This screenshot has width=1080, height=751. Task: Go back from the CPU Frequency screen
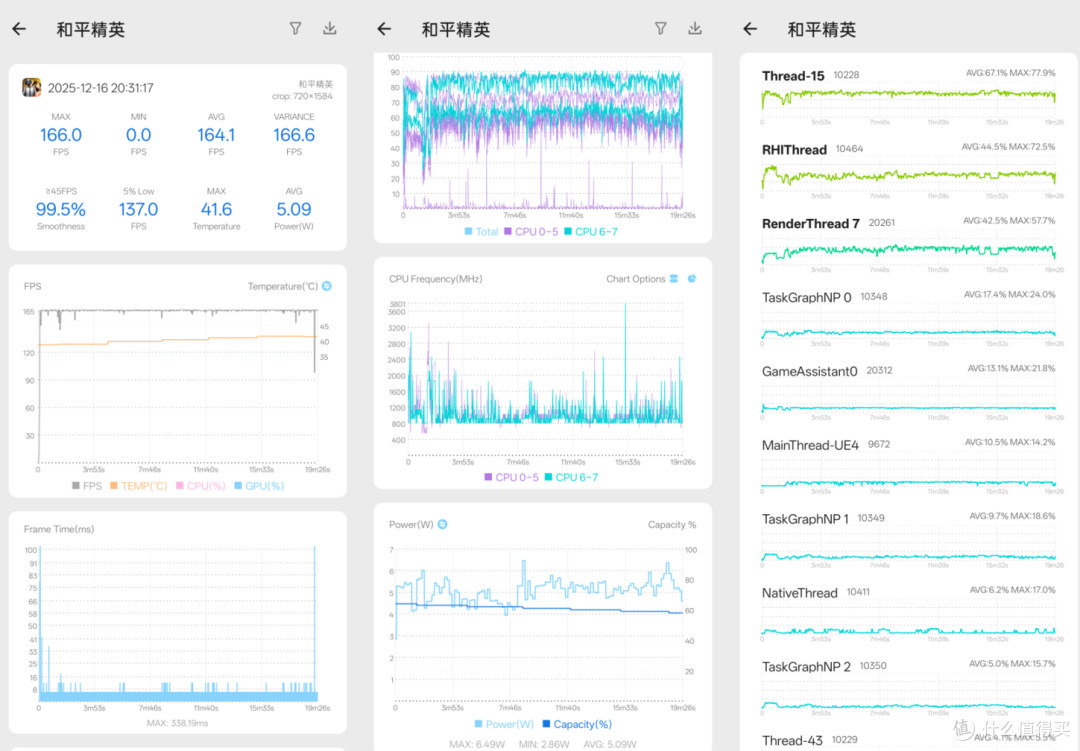[384, 29]
